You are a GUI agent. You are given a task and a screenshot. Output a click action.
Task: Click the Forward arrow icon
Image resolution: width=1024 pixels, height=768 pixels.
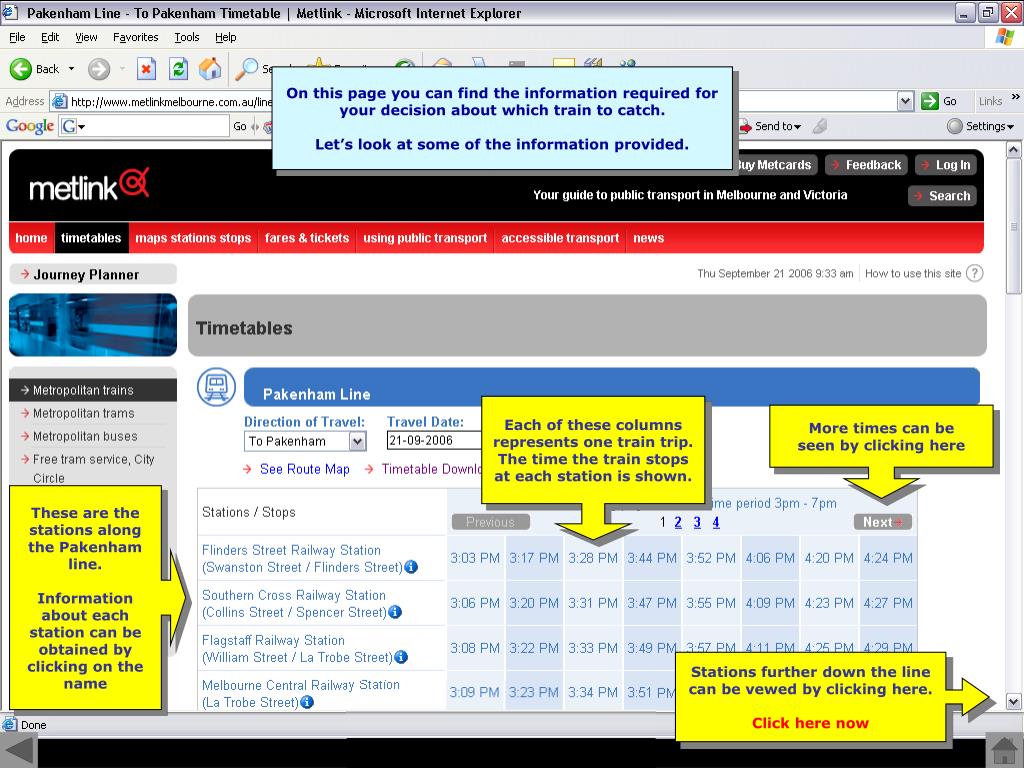pos(99,69)
